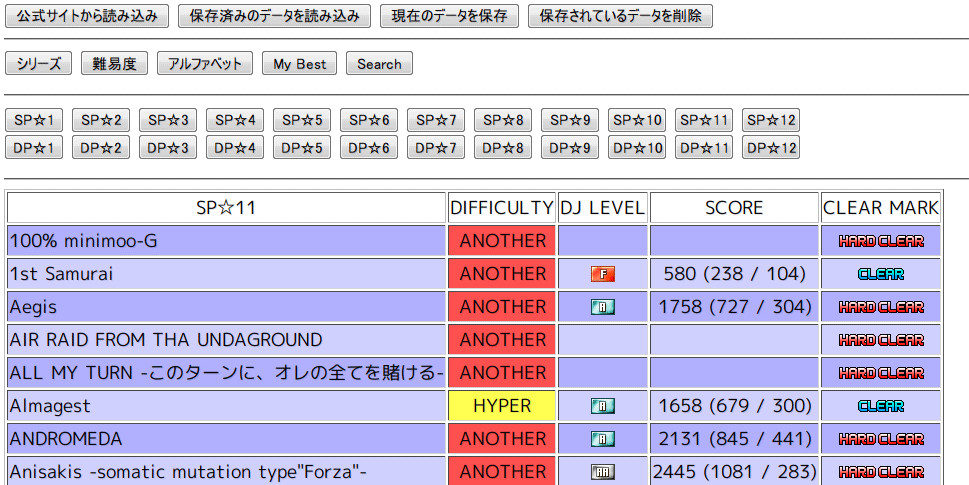Select the DP☆11 level button
The width and height of the screenshot is (969, 485).
tap(704, 147)
